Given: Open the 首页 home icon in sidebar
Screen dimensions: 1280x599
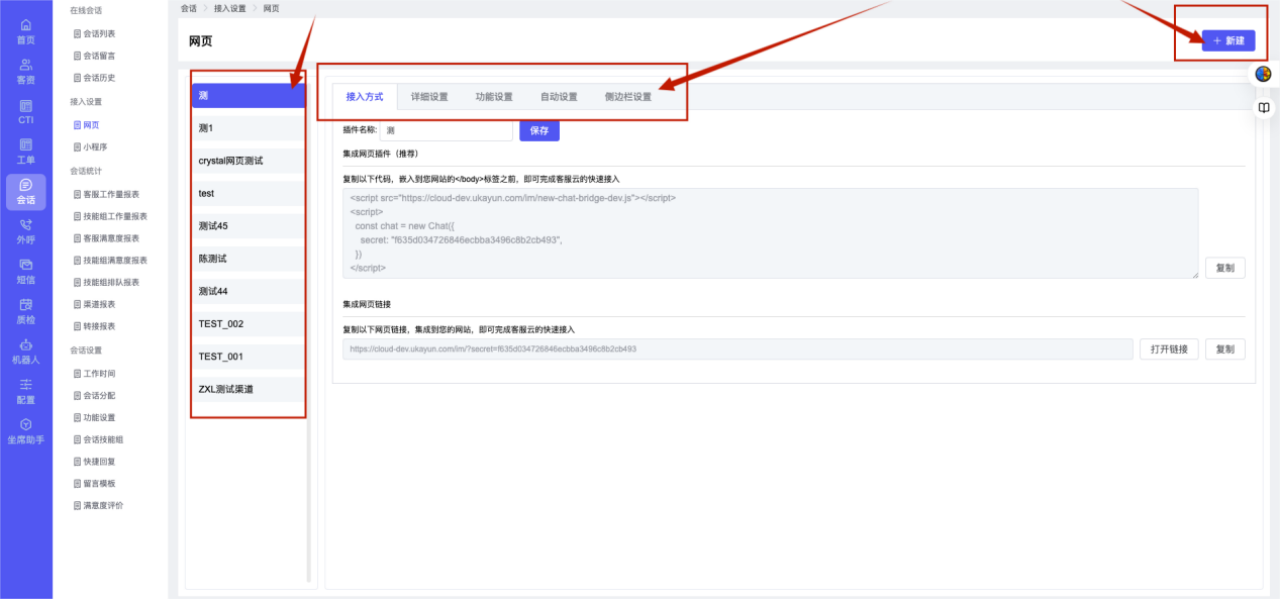Looking at the screenshot, I should [x=26, y=31].
